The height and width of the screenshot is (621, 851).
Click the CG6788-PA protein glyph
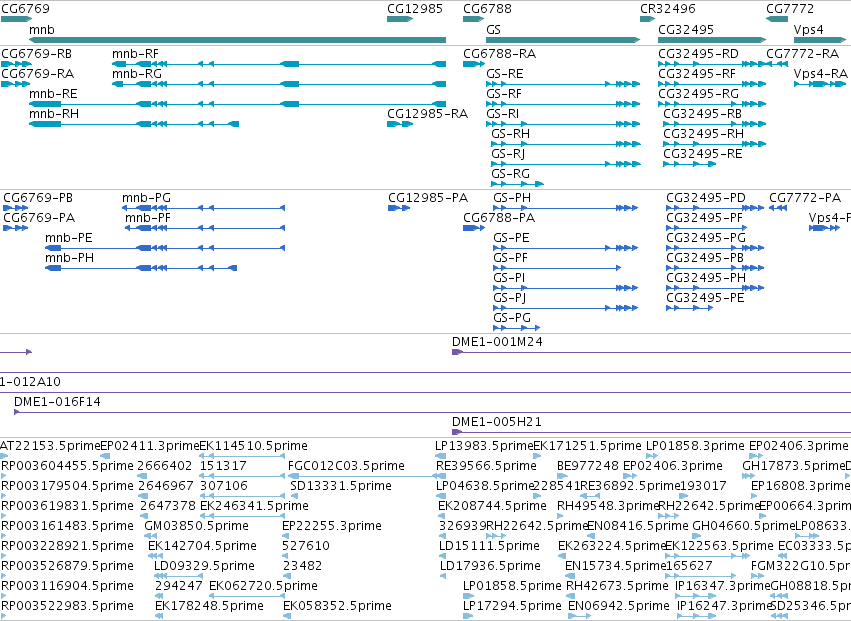point(473,228)
